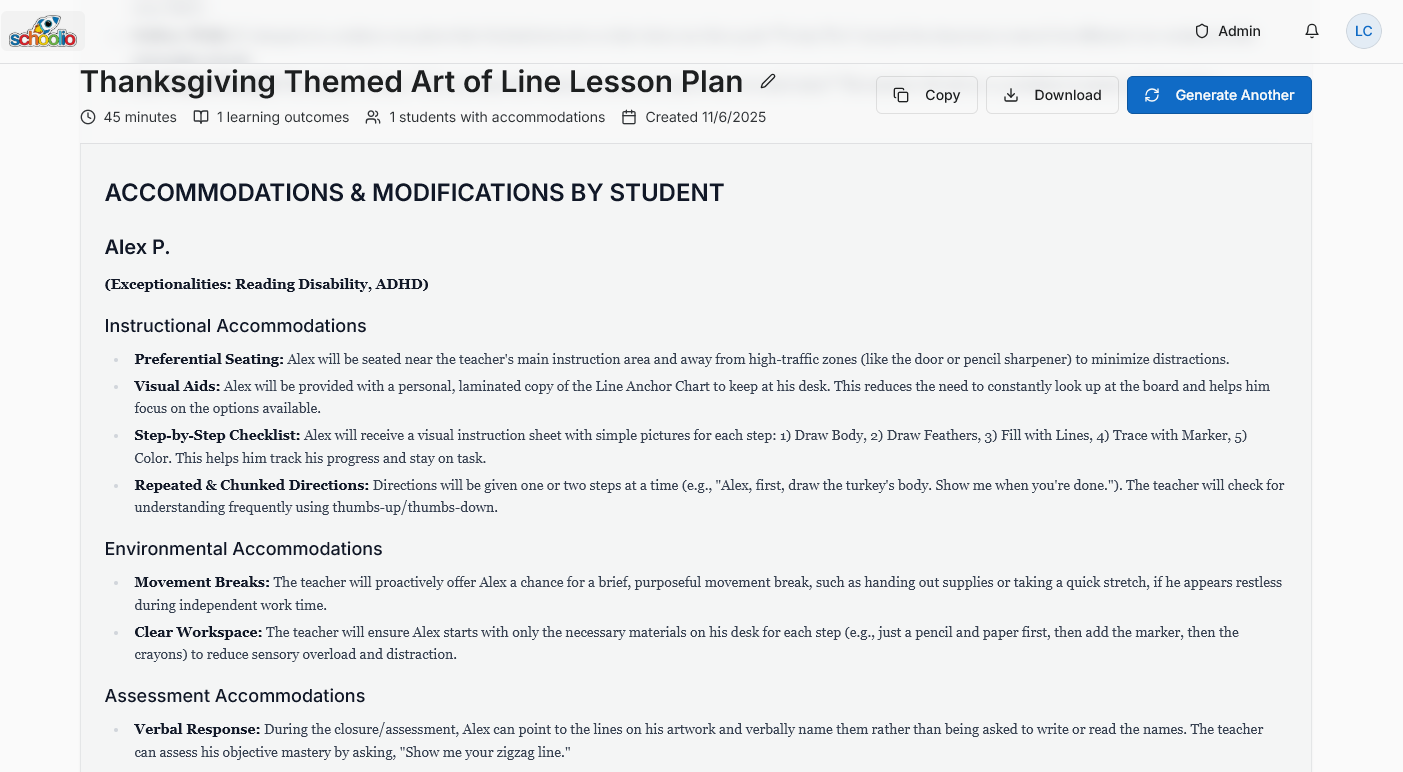Open the LC account avatar
Image resolution: width=1403 pixels, height=772 pixels.
(1363, 31)
